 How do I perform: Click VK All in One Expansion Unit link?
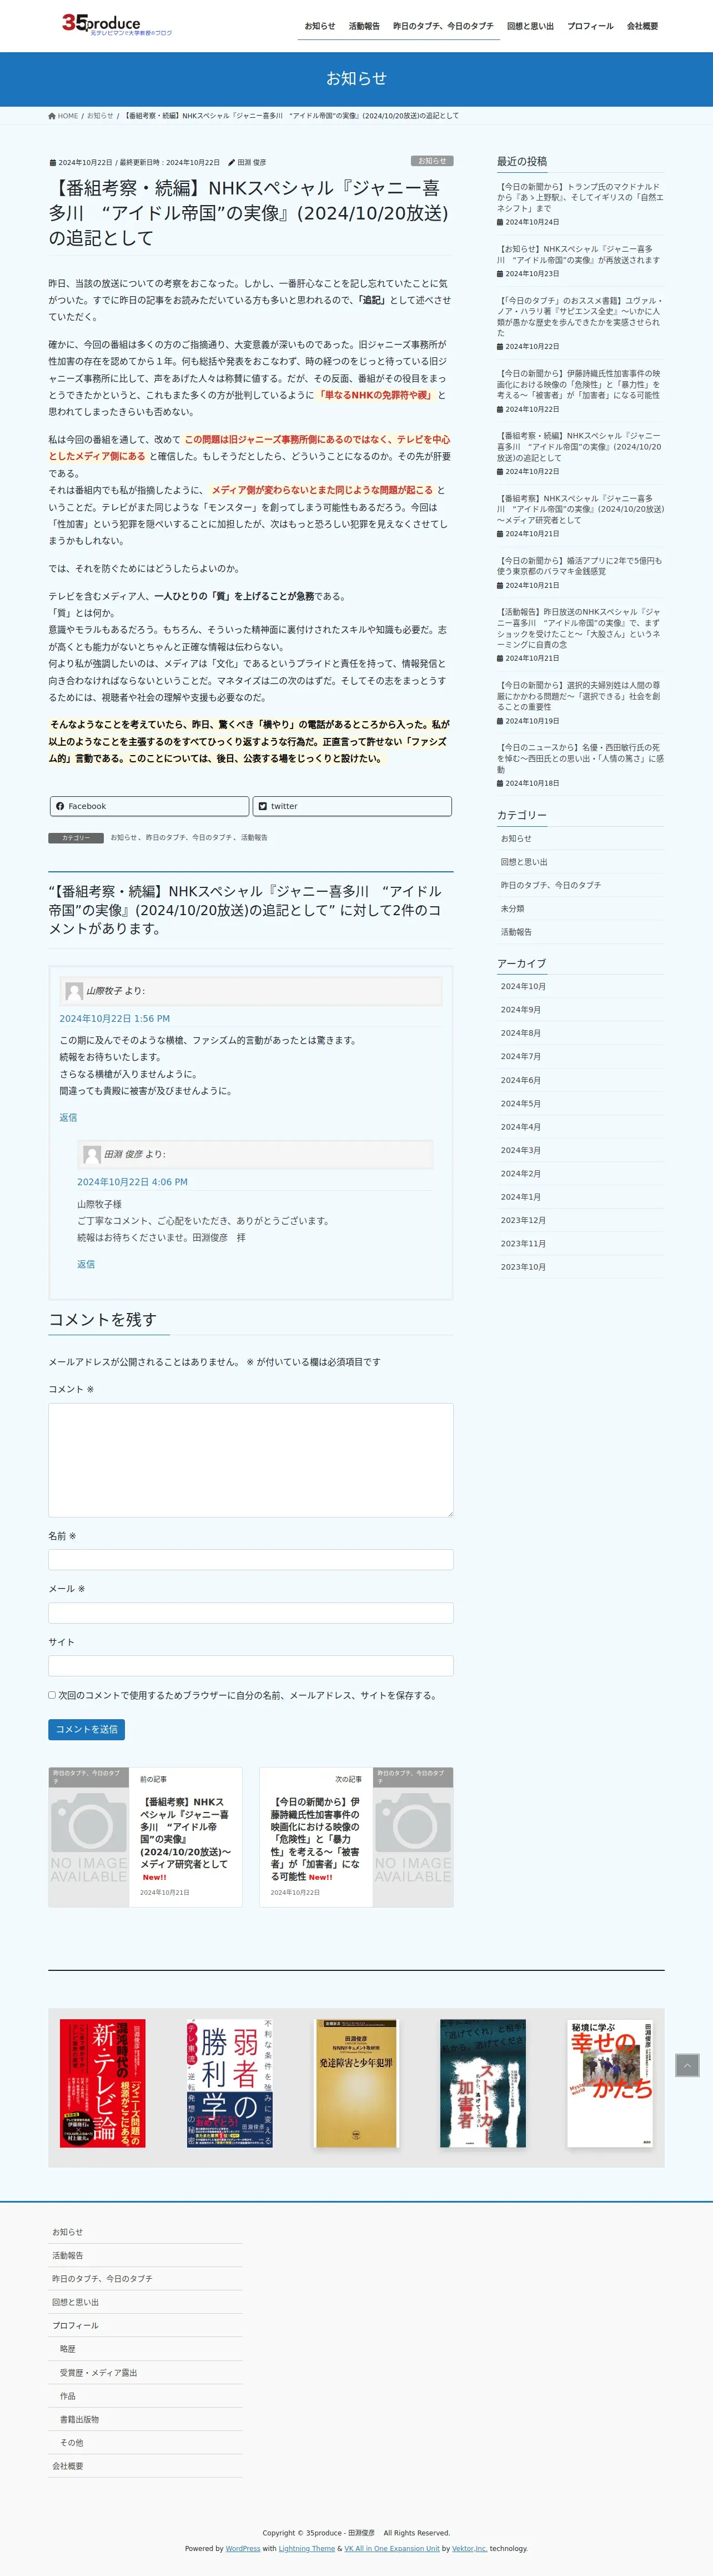392,2548
